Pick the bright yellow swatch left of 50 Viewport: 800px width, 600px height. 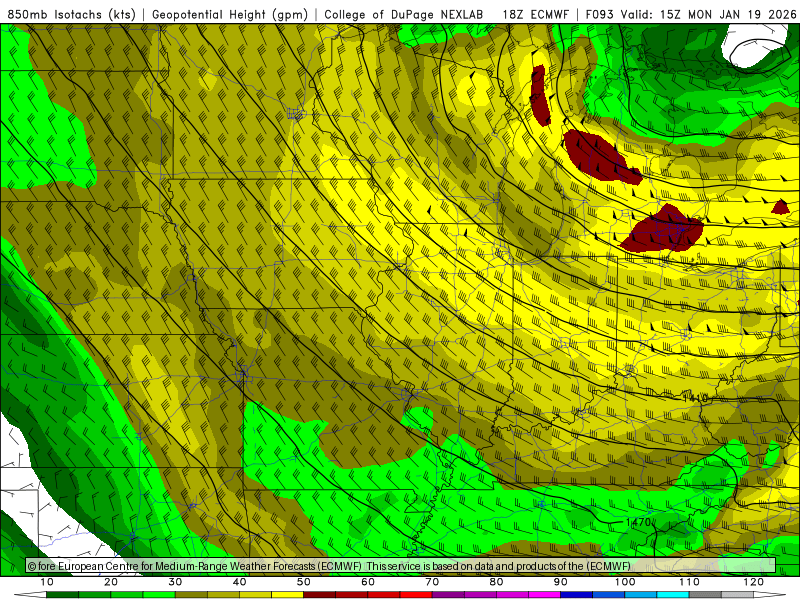[287, 595]
